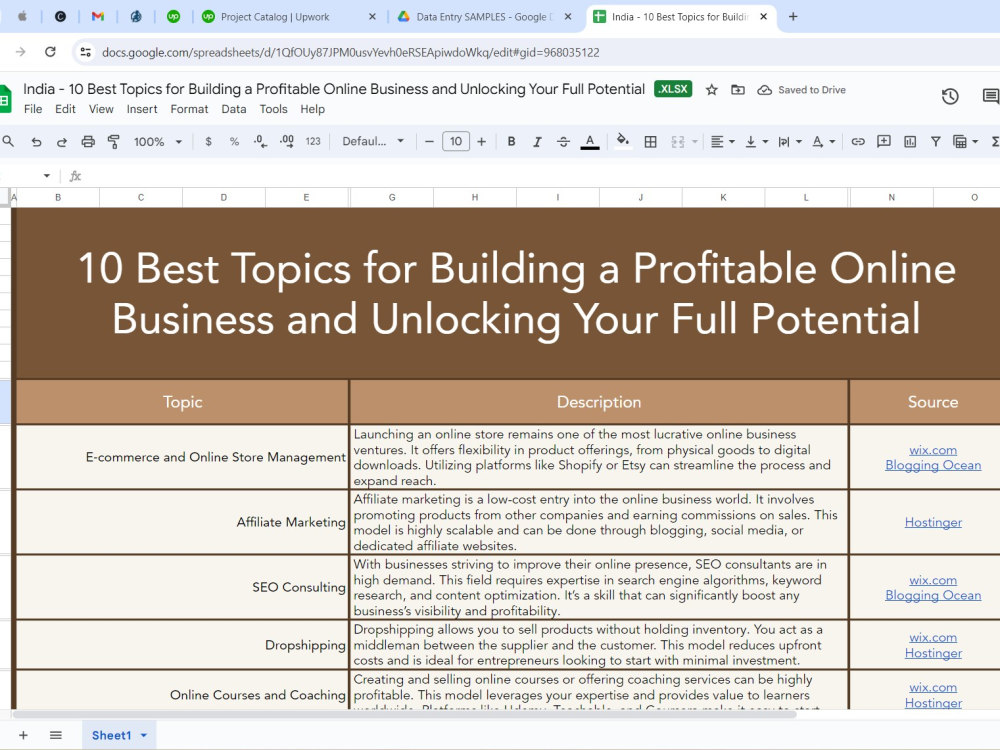This screenshot has width=1000, height=750.
Task: Open Blogging Ocean link in SEO Consulting row
Action: tap(933, 595)
